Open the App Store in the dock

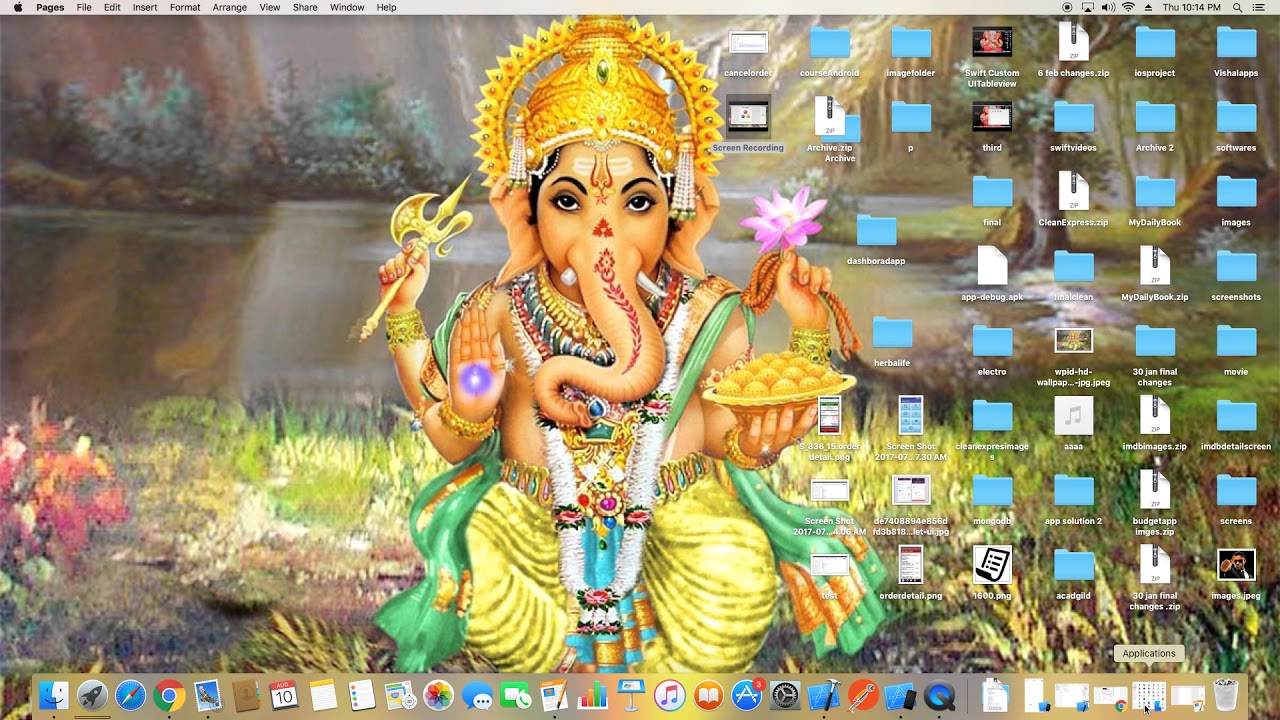(x=747, y=695)
